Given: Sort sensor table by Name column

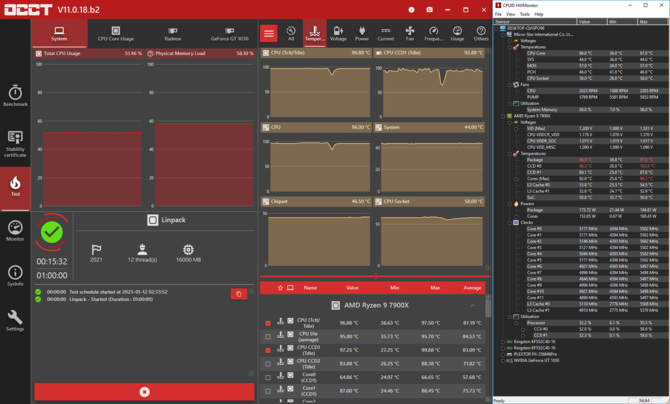Looking at the screenshot, I should 310,288.
